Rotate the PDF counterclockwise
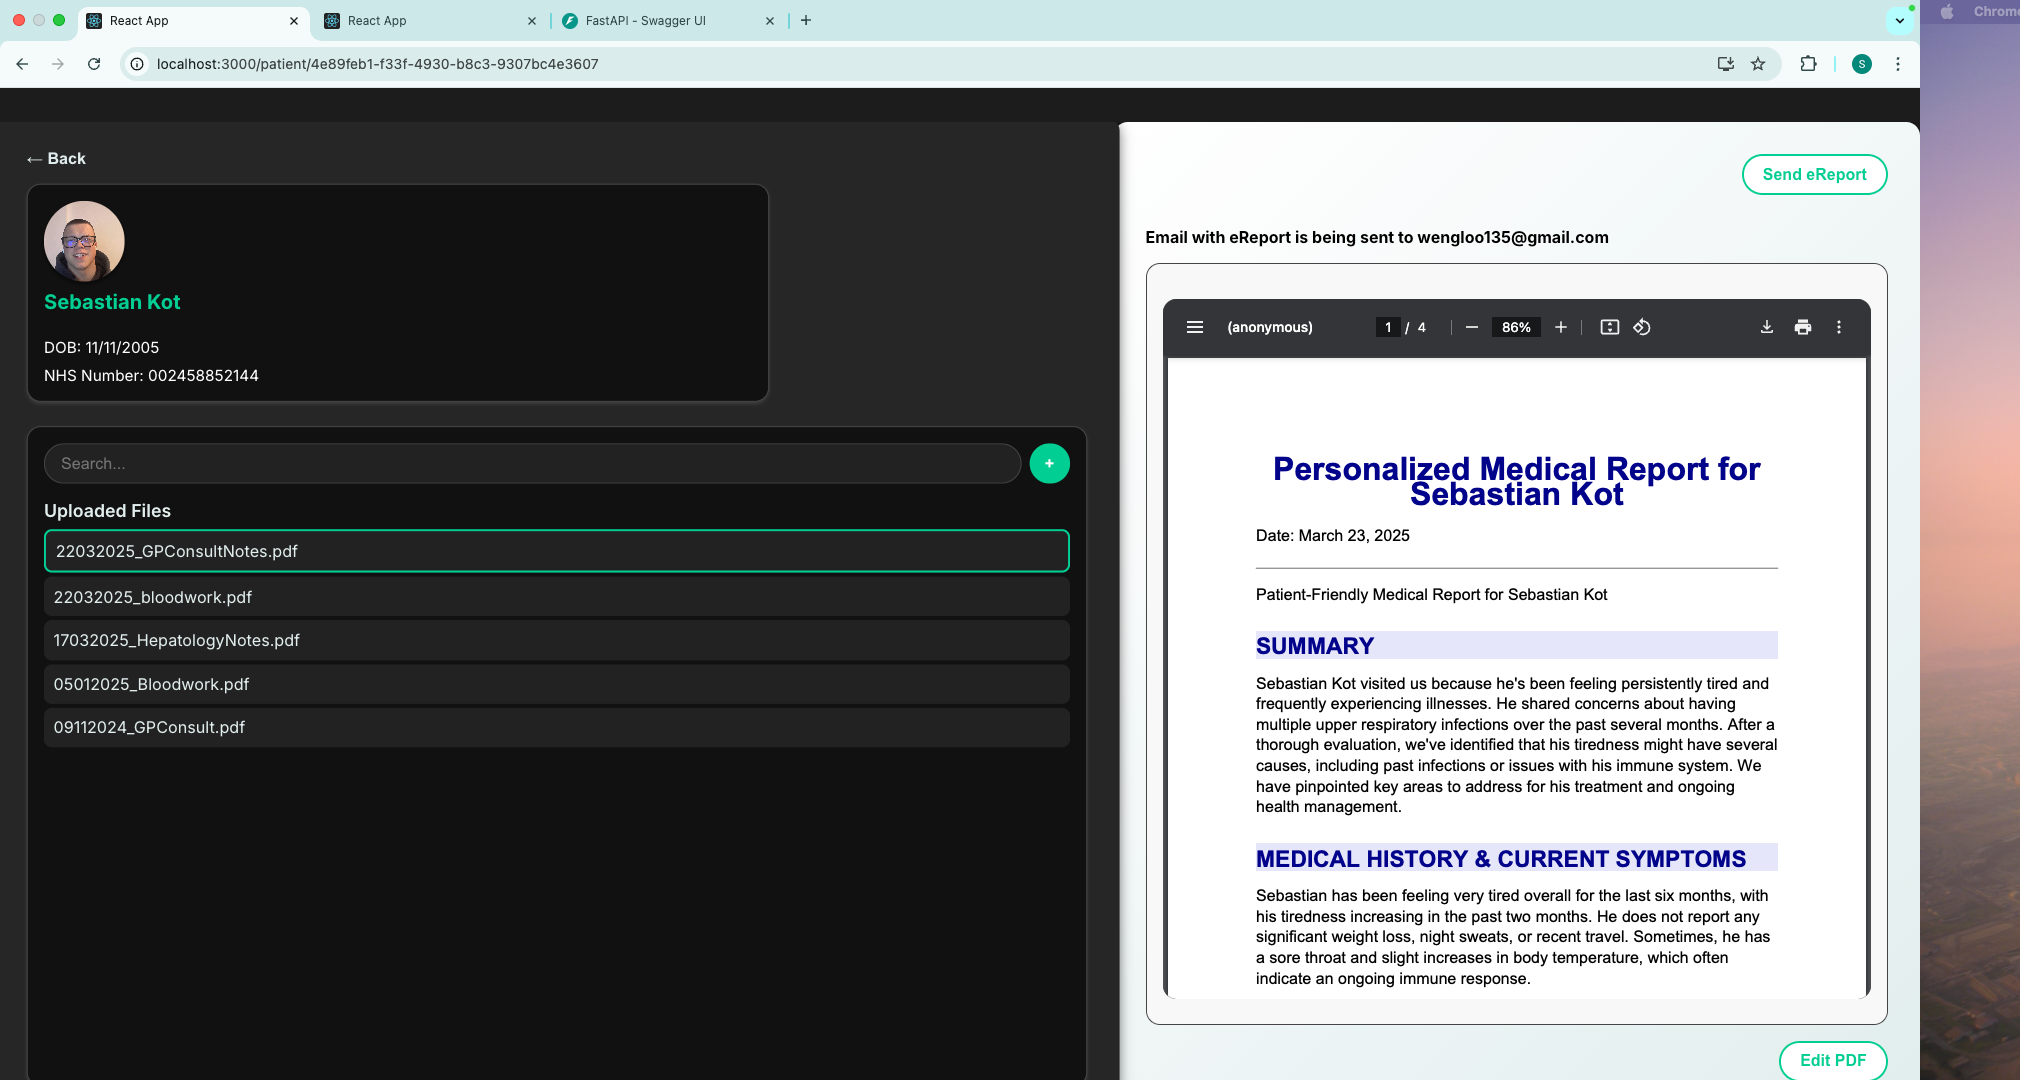This screenshot has height=1080, width=2020. tap(1642, 327)
